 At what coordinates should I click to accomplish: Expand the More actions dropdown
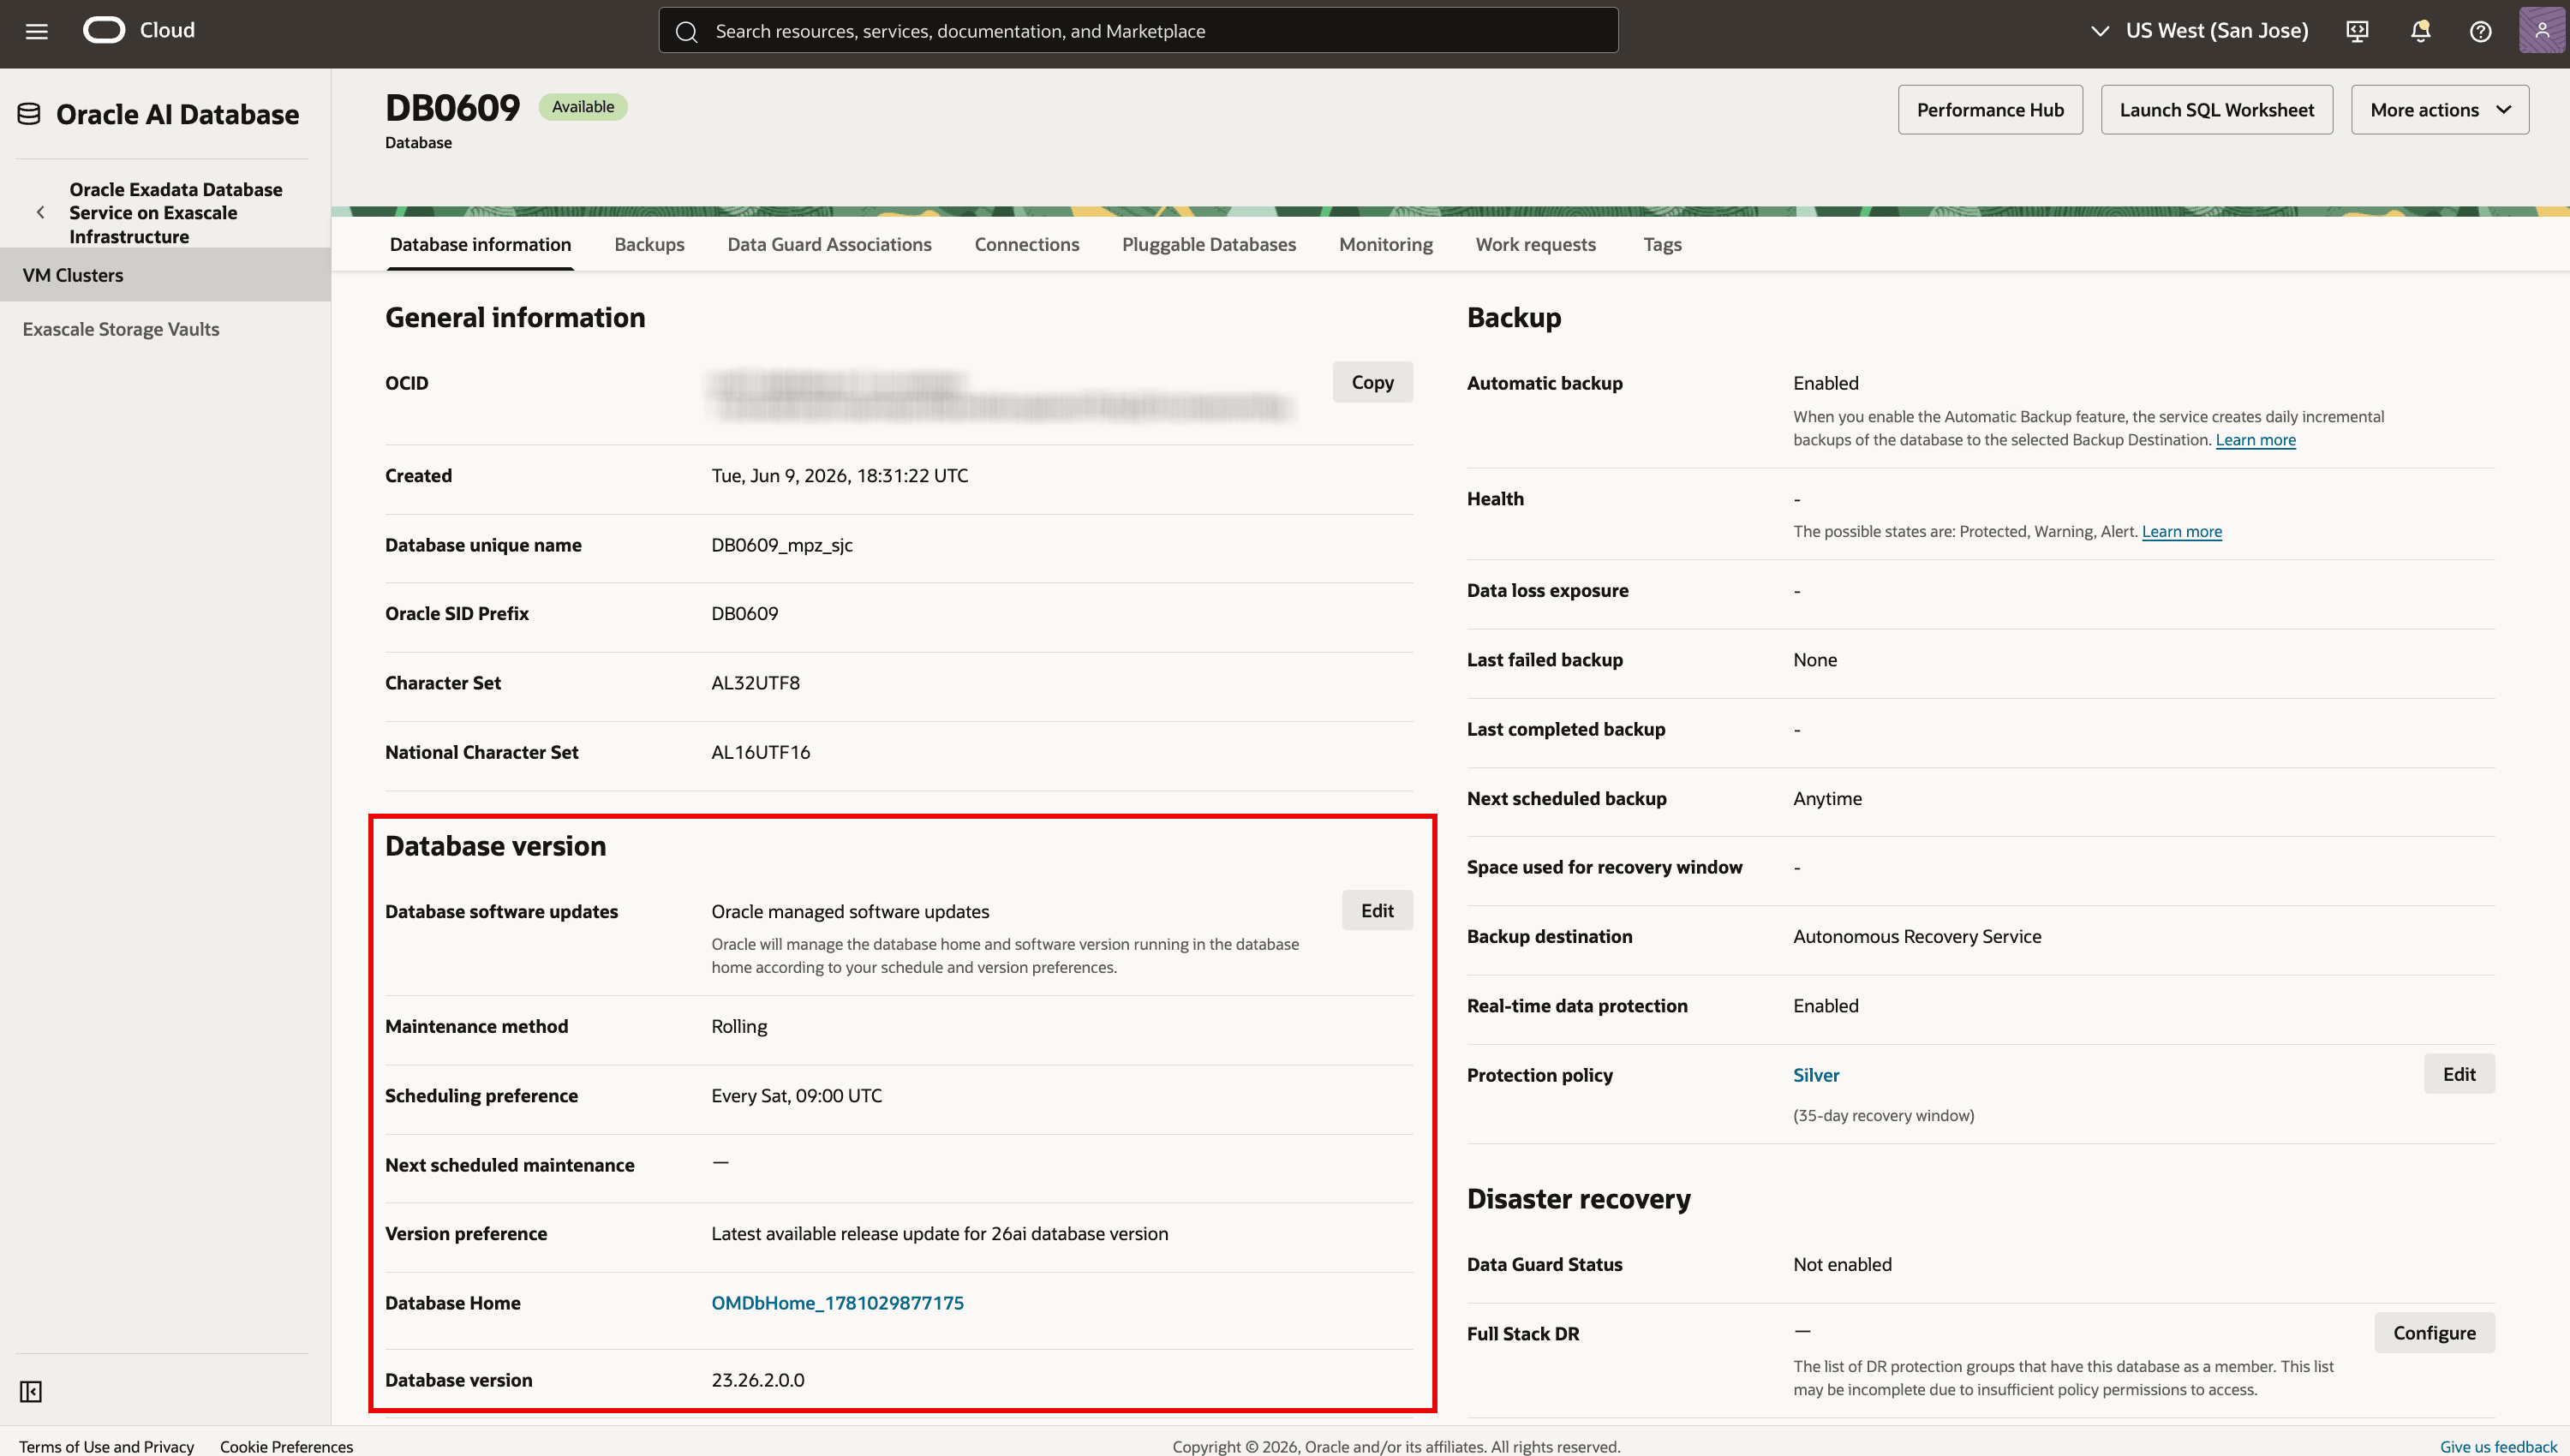point(2440,110)
